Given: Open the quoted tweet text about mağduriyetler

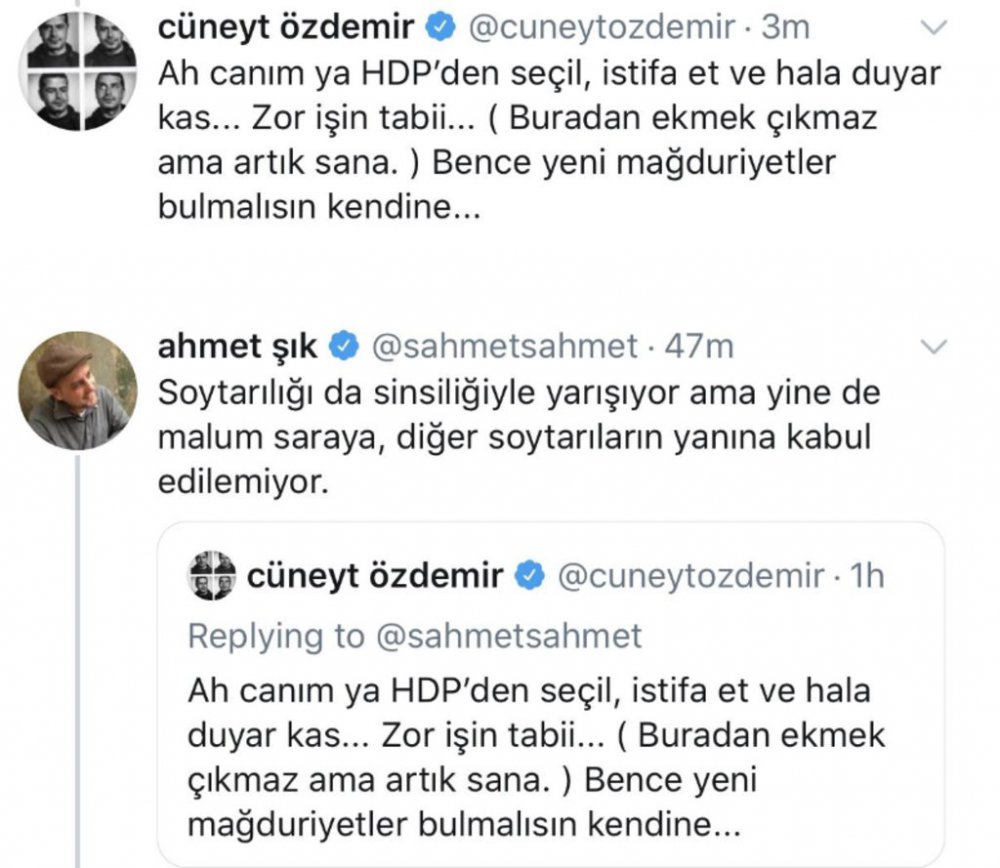Looking at the screenshot, I should [x=536, y=757].
